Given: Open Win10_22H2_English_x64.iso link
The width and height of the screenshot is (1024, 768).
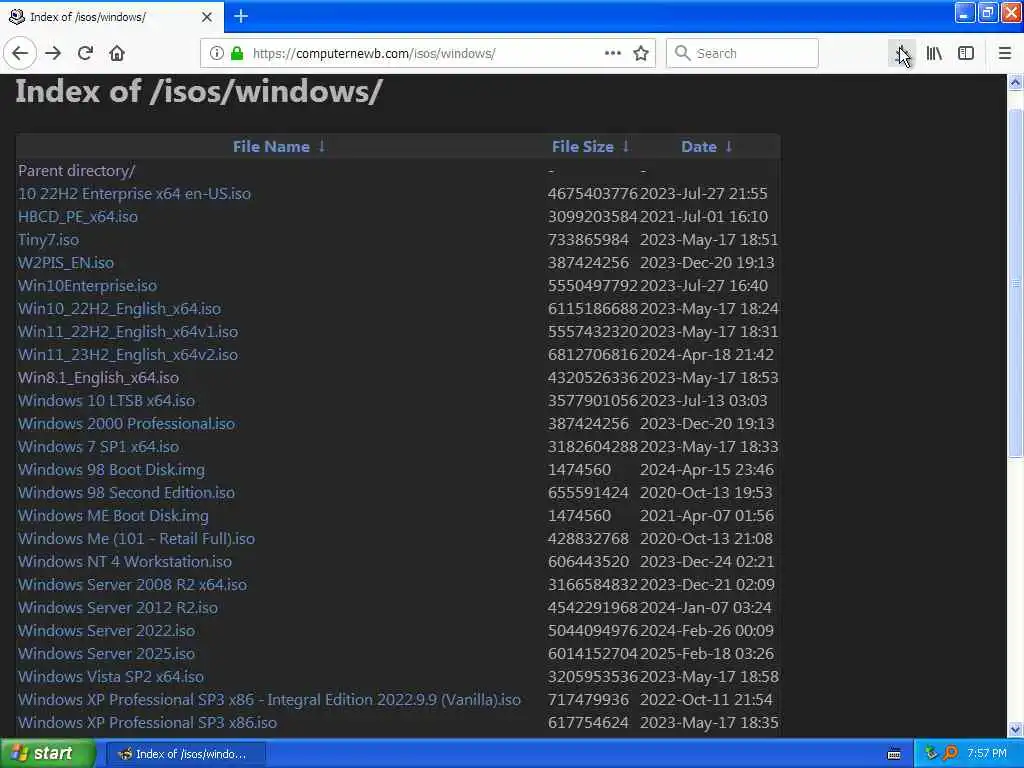Looking at the screenshot, I should click(x=120, y=308).
